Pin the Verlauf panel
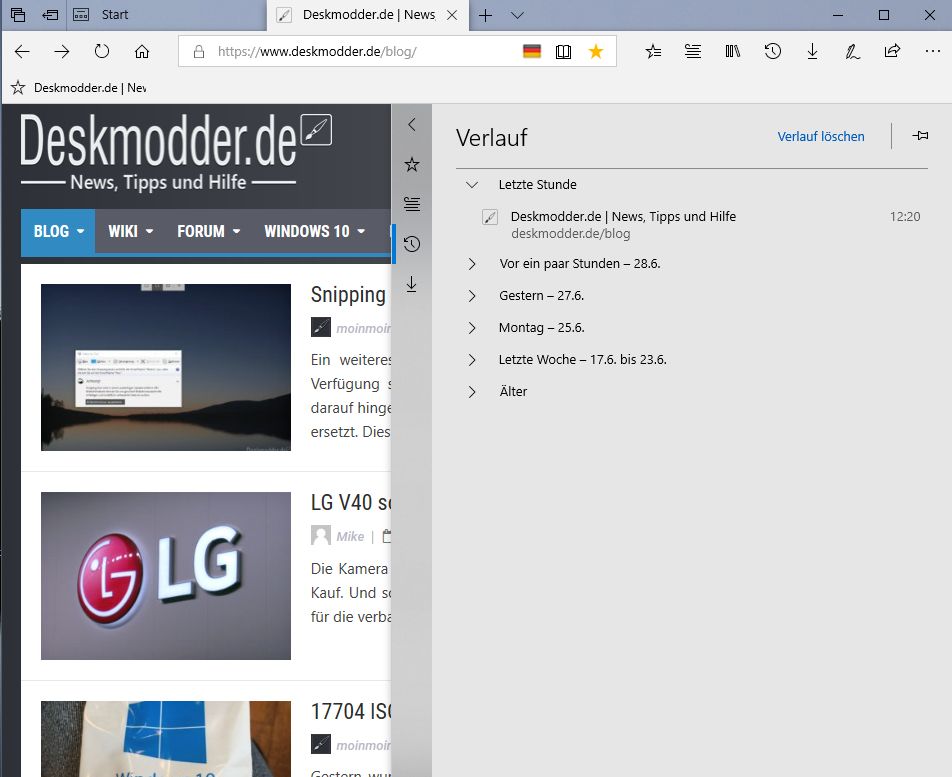The height and width of the screenshot is (777, 952). [x=920, y=136]
